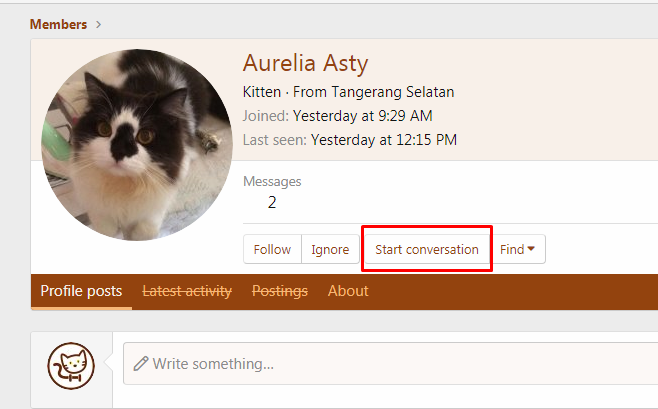Screen dimensions: 658x409
Task: Open the Latest activity tab
Action: 187,291
